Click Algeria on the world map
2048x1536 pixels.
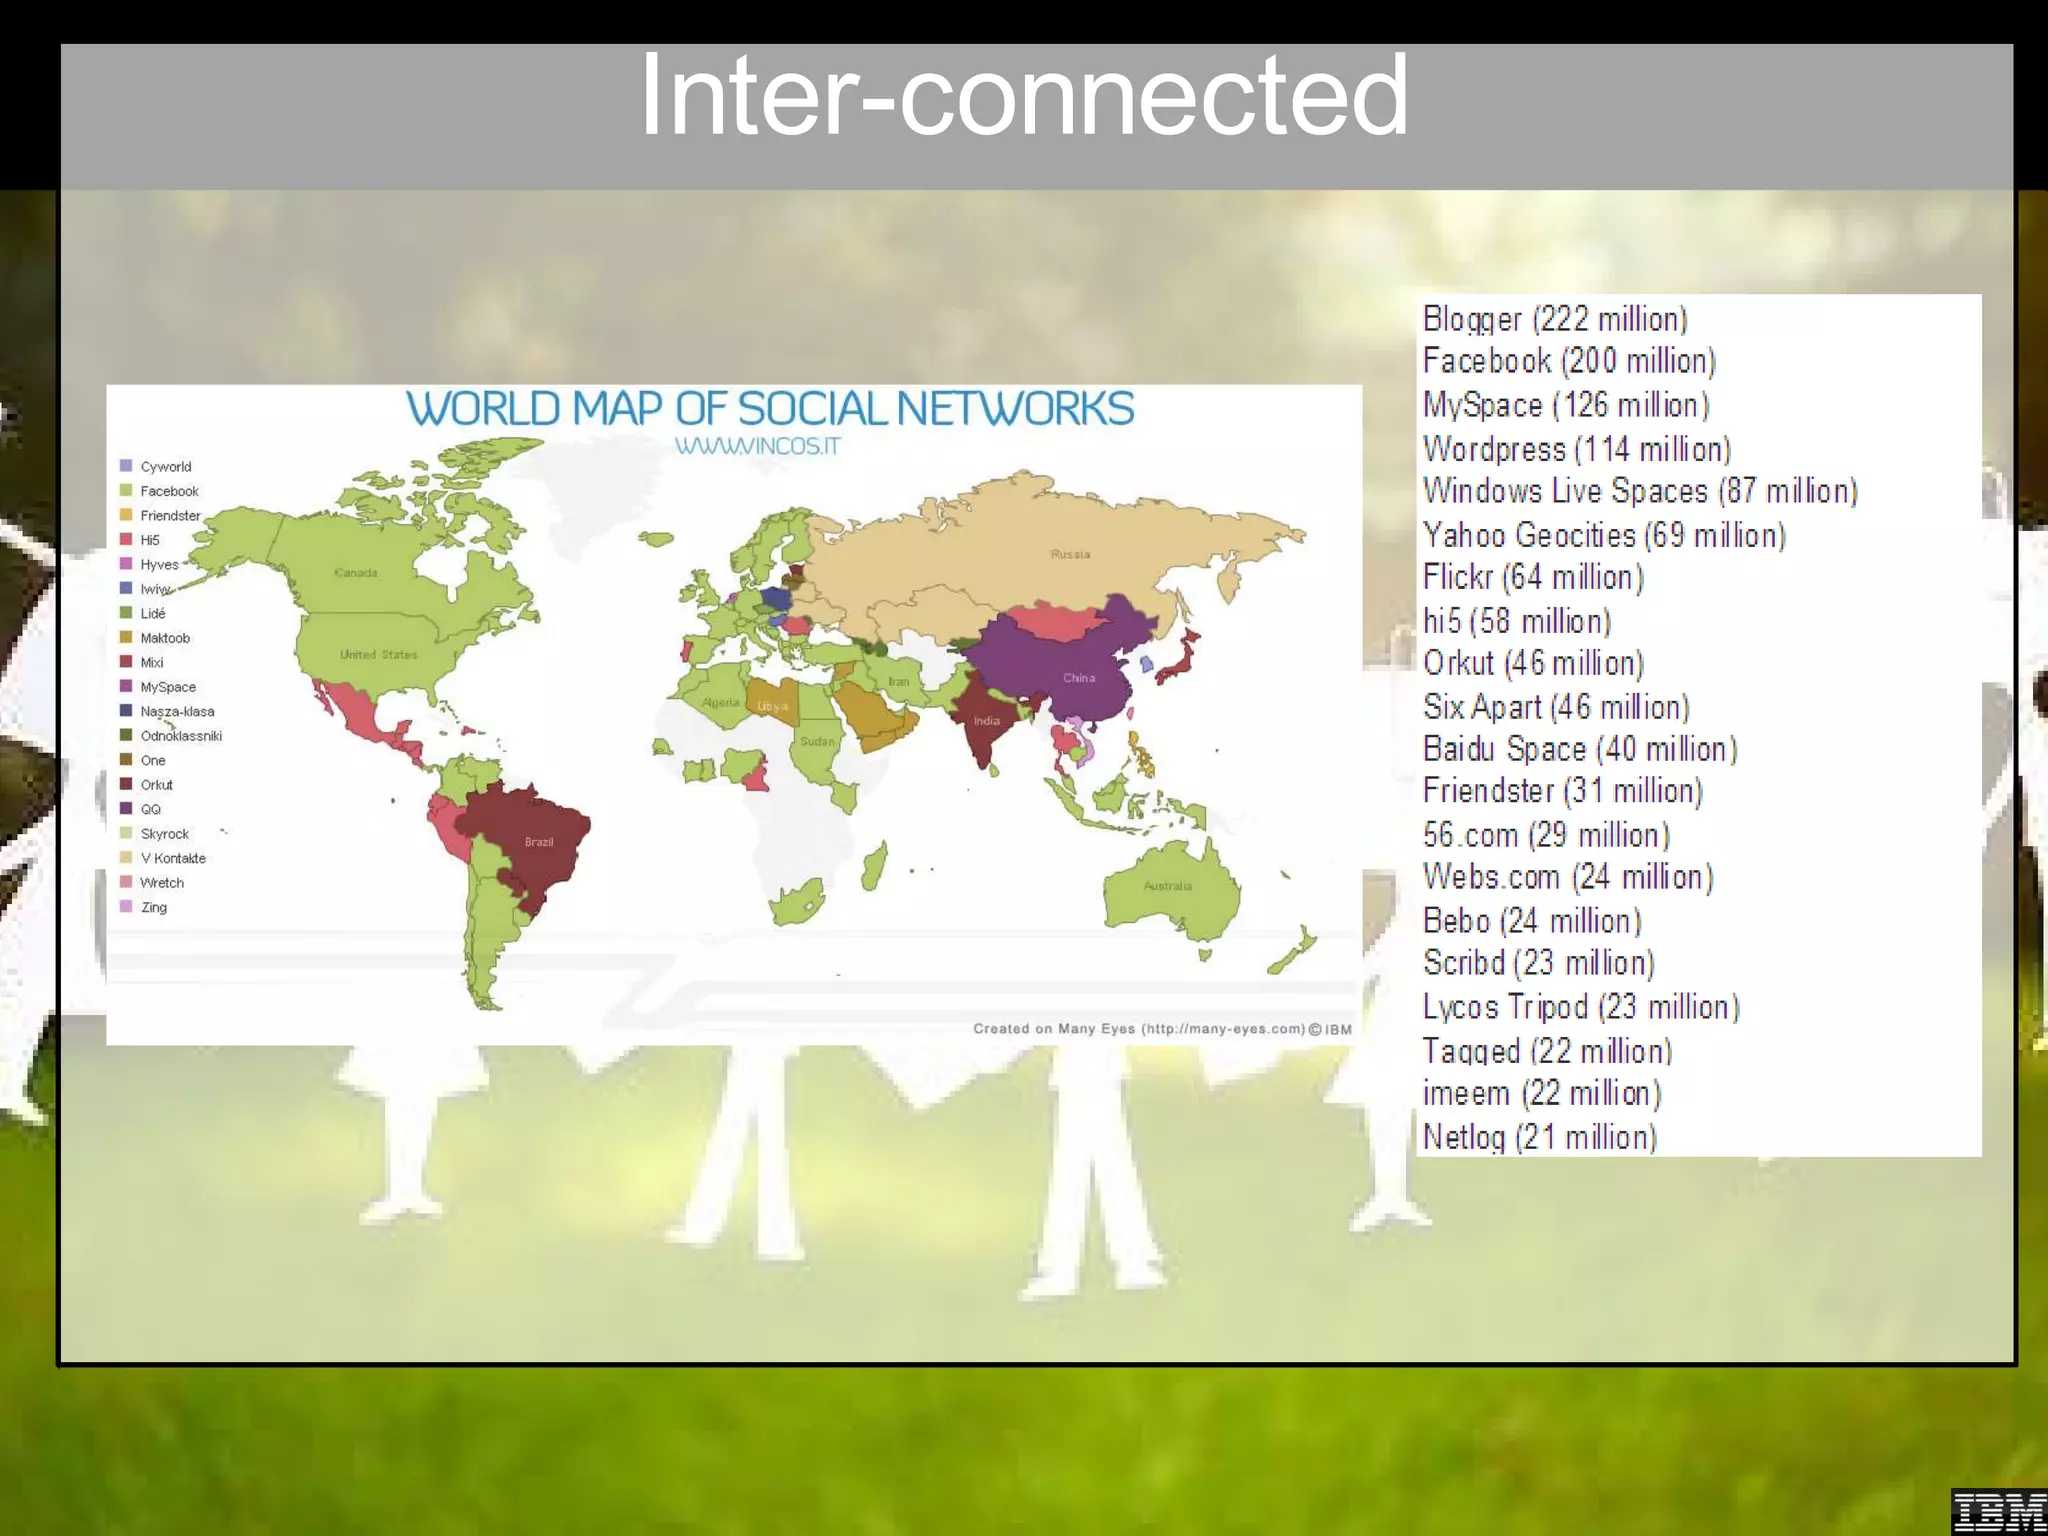pos(720,702)
